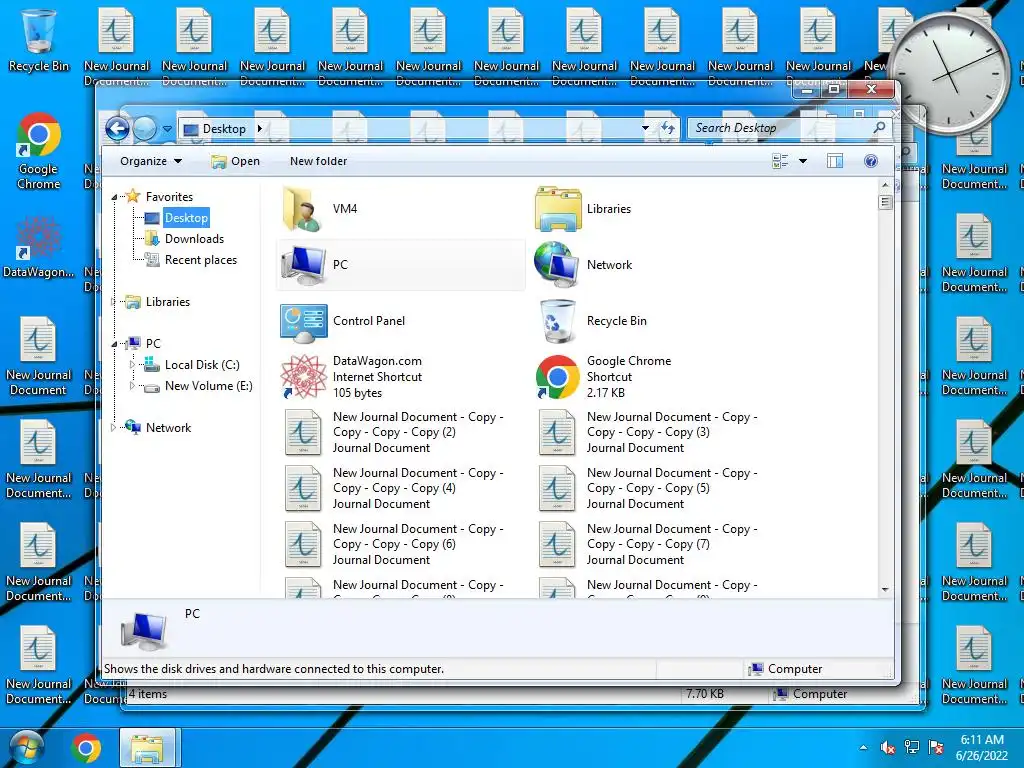Screen dimensions: 1024x768
Task: Click File Explorer taskbar button
Action: click(x=148, y=748)
